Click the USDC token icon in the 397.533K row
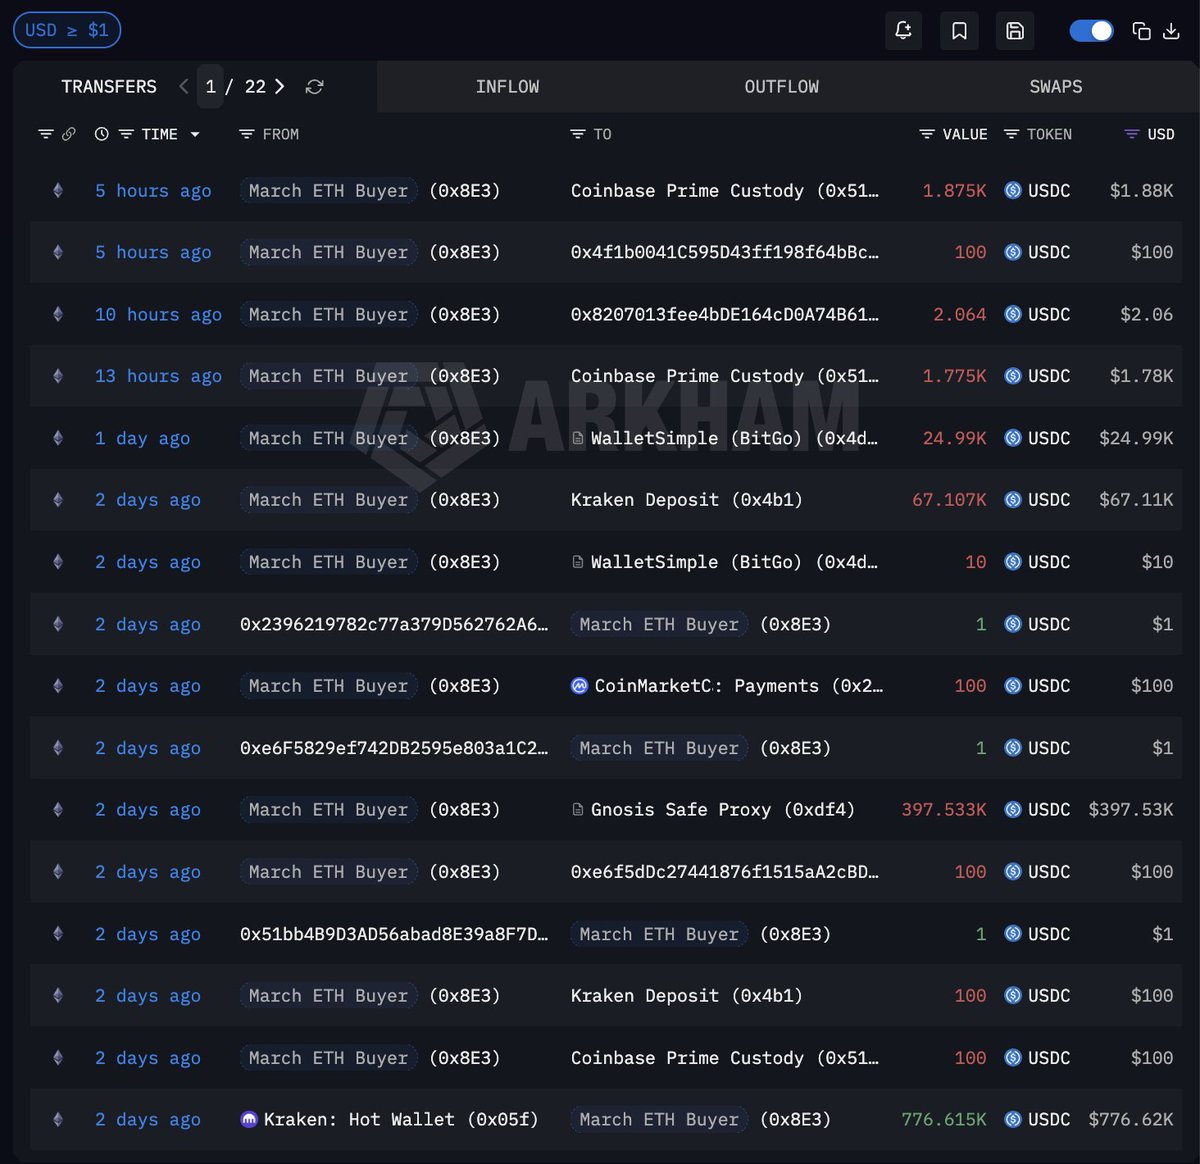The height and width of the screenshot is (1164, 1200). pos(1013,810)
